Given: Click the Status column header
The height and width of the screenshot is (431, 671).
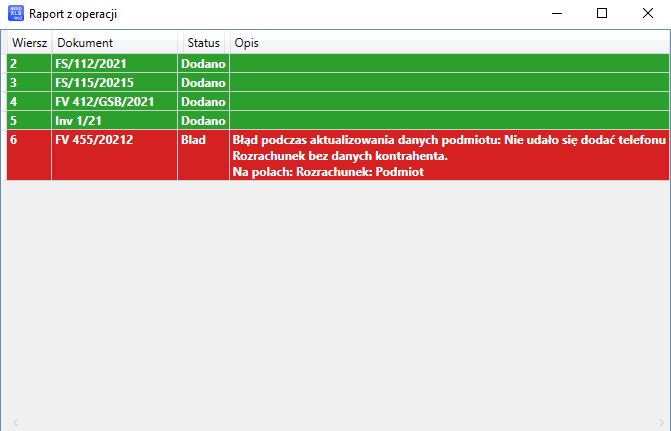Looking at the screenshot, I should 203,43.
